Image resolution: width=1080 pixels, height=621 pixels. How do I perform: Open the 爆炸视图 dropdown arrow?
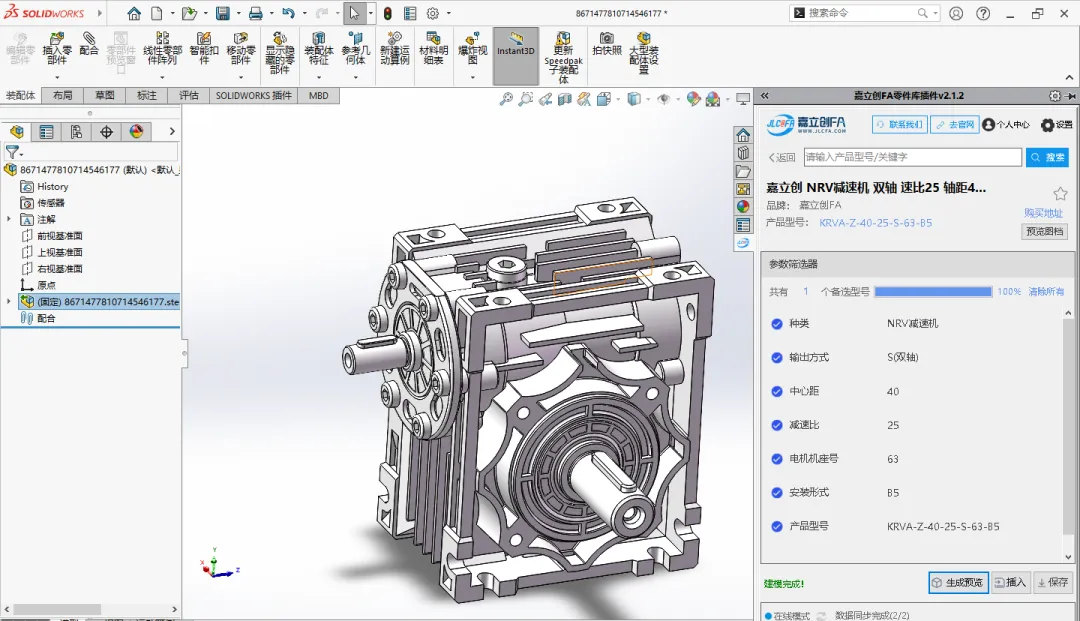pos(473,77)
